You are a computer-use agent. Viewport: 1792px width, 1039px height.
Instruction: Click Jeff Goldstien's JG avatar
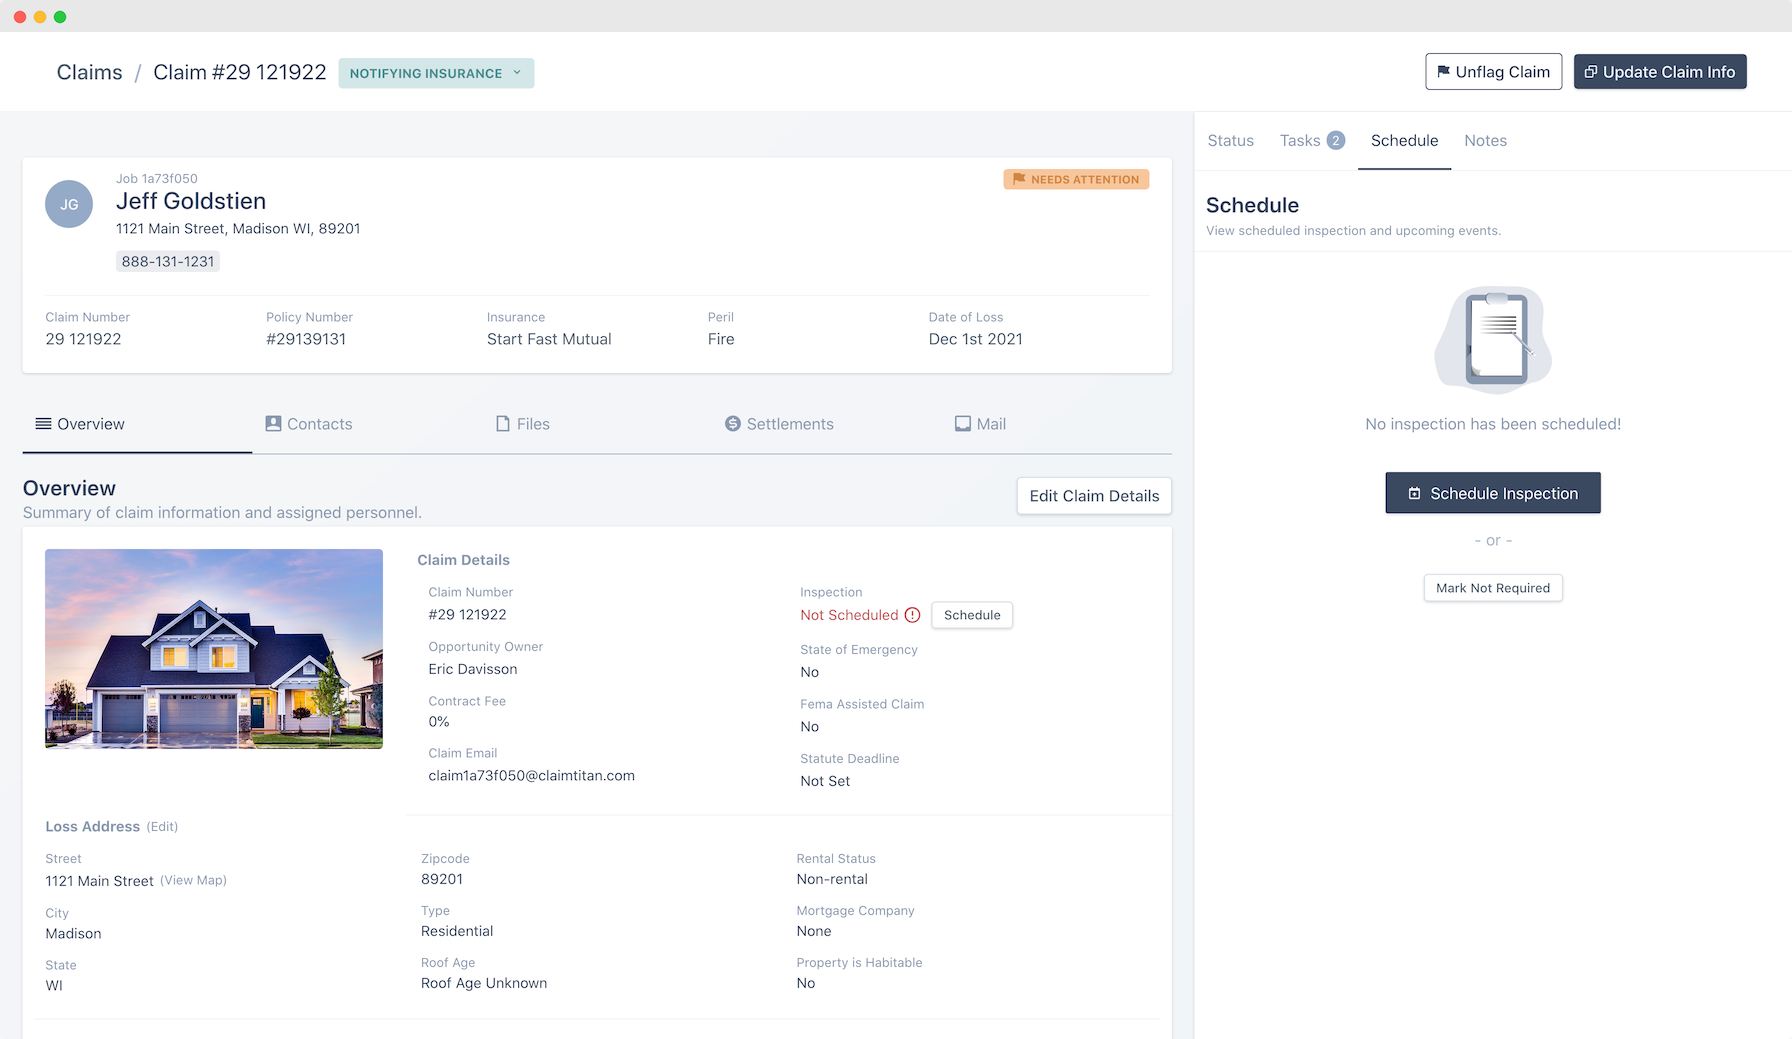point(68,204)
